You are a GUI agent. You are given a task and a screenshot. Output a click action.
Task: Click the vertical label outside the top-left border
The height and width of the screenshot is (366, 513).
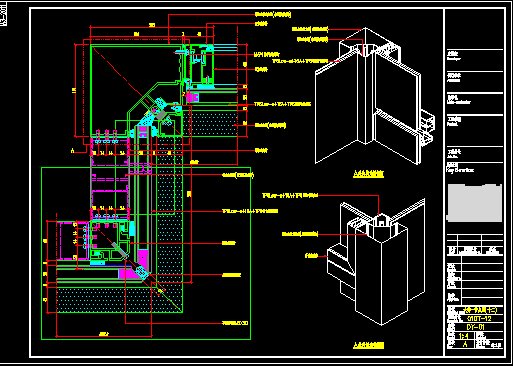(3, 17)
